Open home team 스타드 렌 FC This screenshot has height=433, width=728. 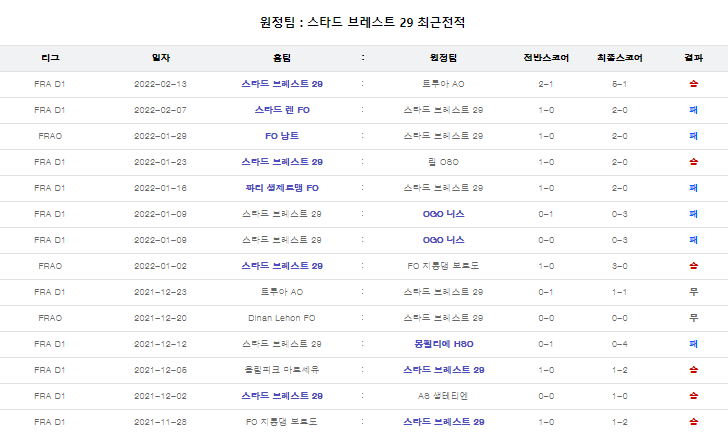[282, 110]
